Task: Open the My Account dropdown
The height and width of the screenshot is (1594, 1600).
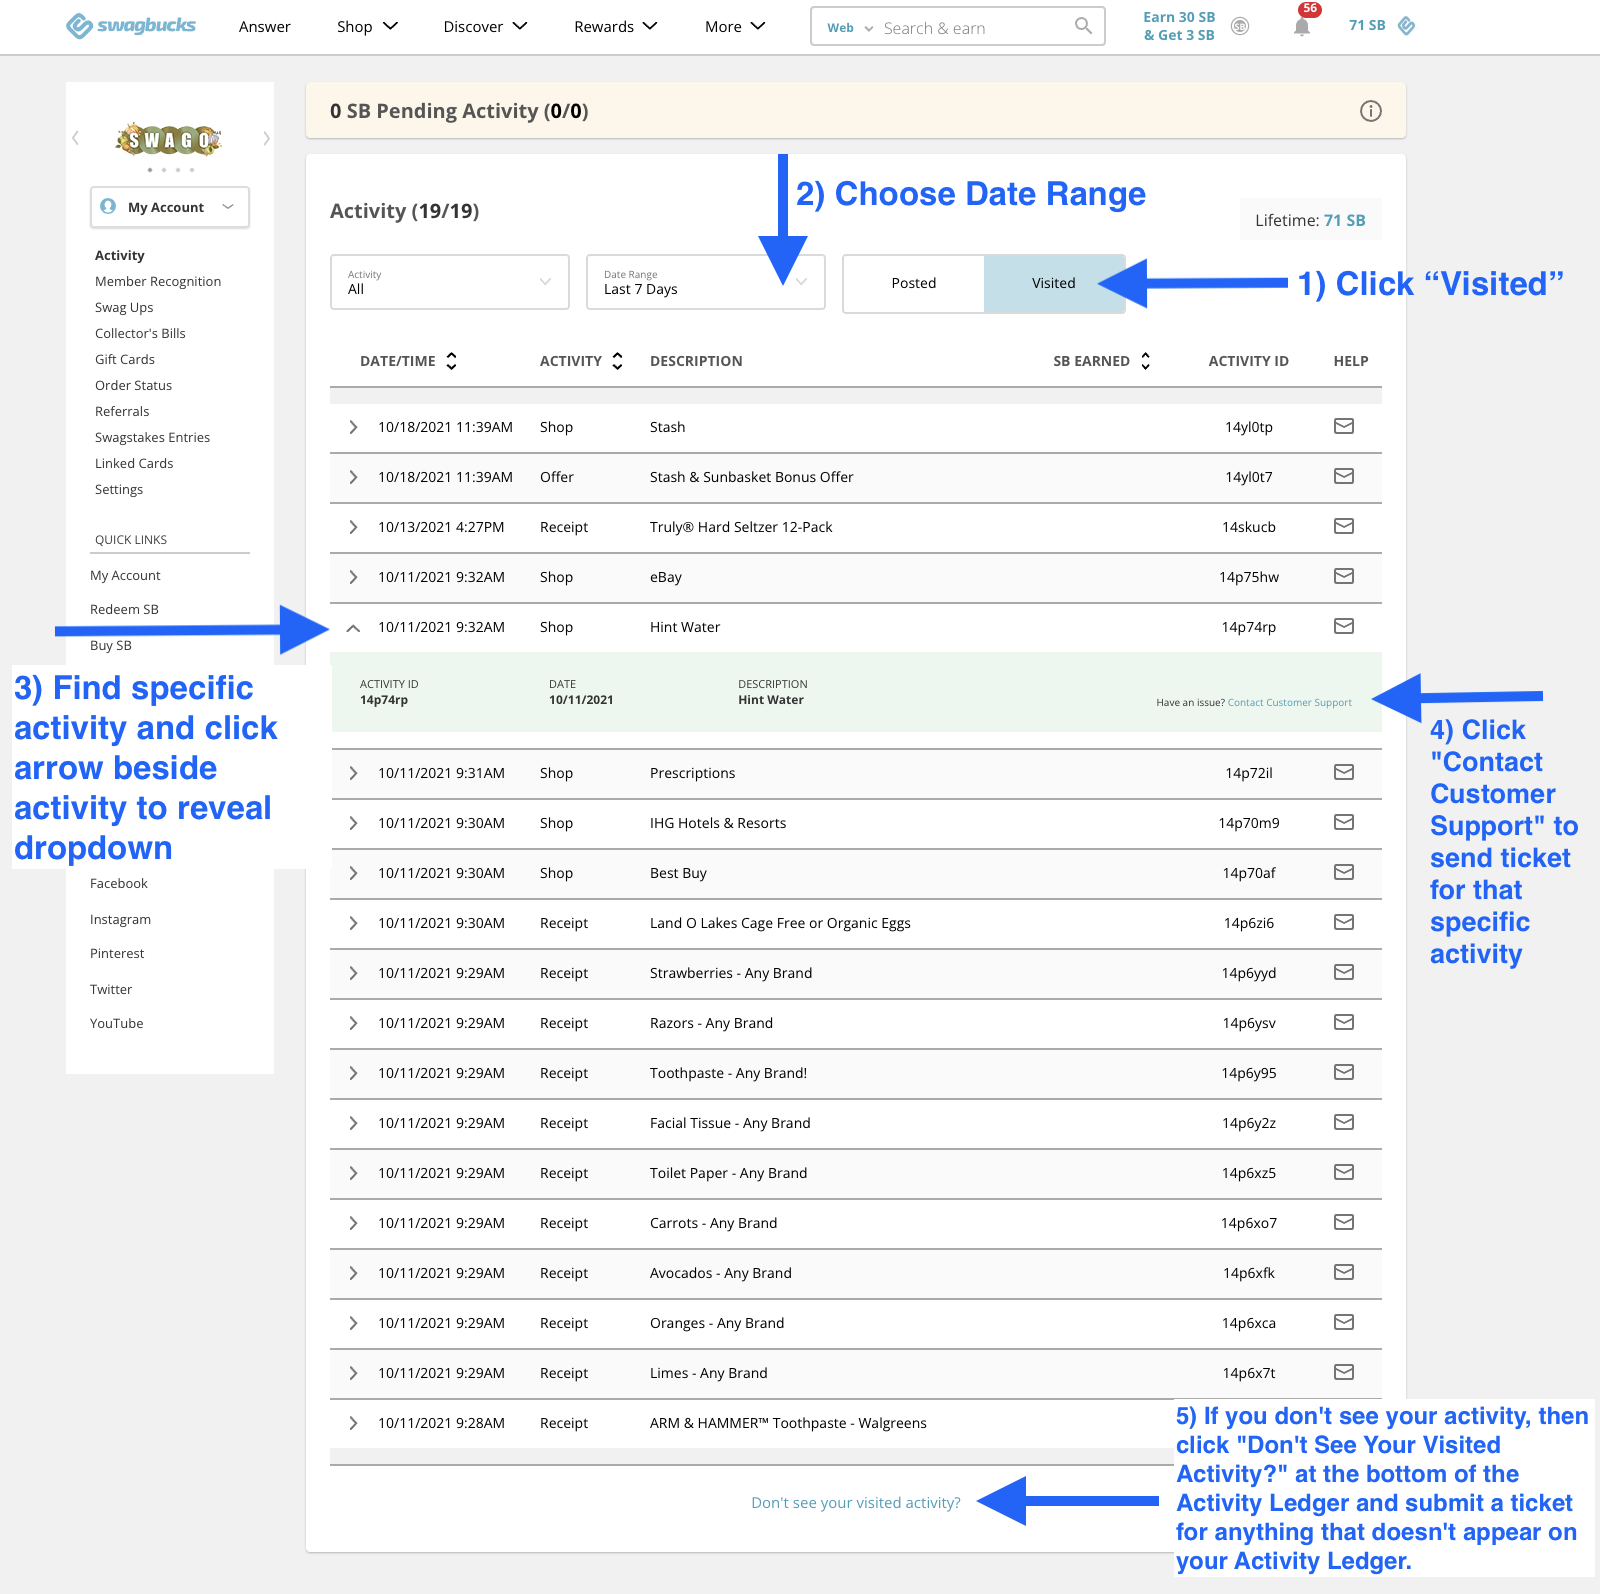Action: [170, 207]
